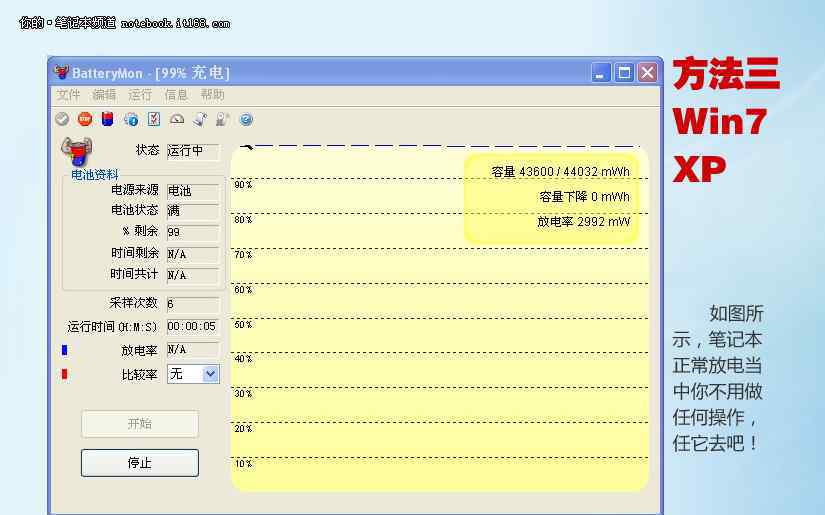Expand the 比较率 dropdown list
The image size is (825, 515).
210,374
